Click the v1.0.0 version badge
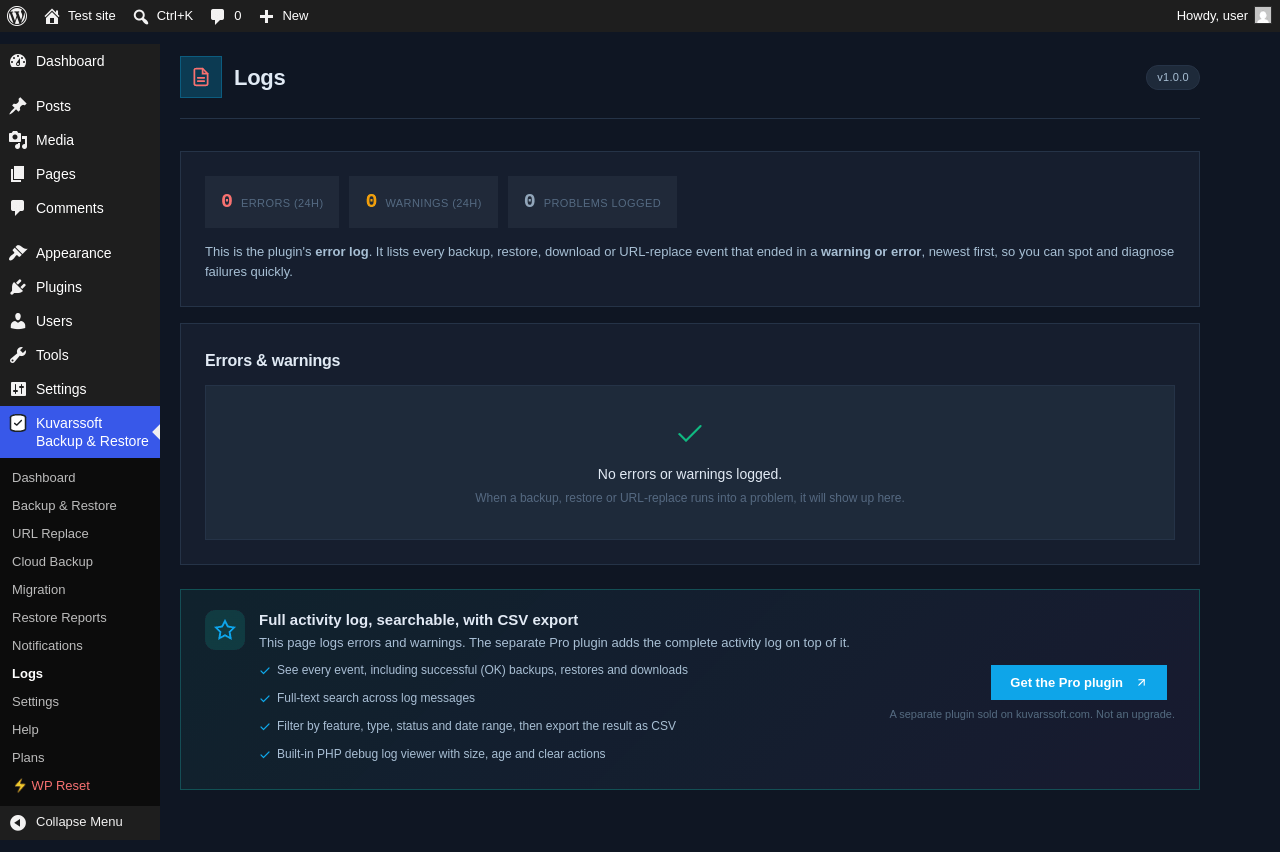1280x852 pixels. pyautogui.click(x=1173, y=78)
